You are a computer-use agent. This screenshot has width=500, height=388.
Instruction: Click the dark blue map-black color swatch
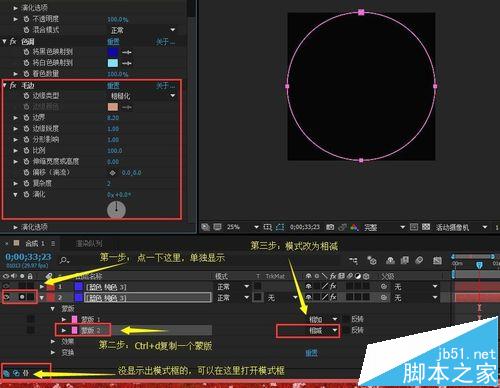tap(113, 52)
